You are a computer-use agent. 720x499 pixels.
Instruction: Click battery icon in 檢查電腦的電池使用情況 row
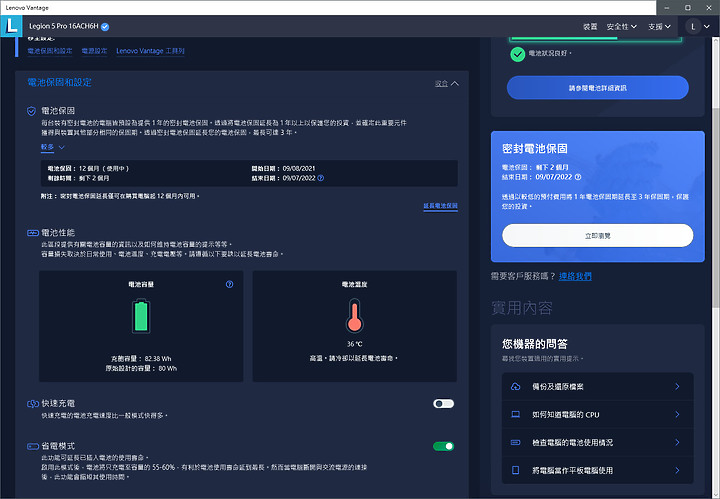click(516, 443)
